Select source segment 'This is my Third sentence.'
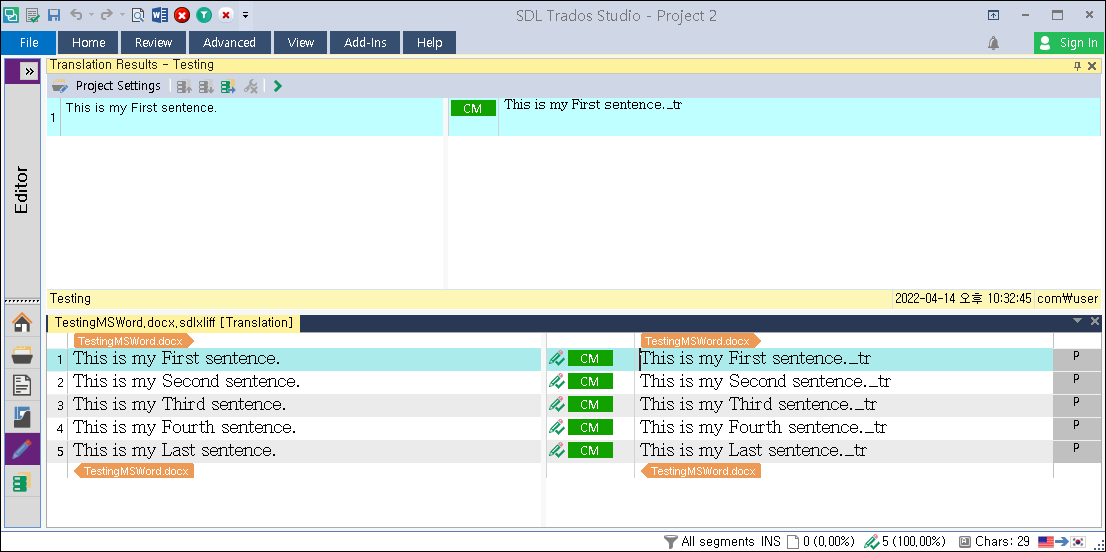 pyautogui.click(x=180, y=405)
